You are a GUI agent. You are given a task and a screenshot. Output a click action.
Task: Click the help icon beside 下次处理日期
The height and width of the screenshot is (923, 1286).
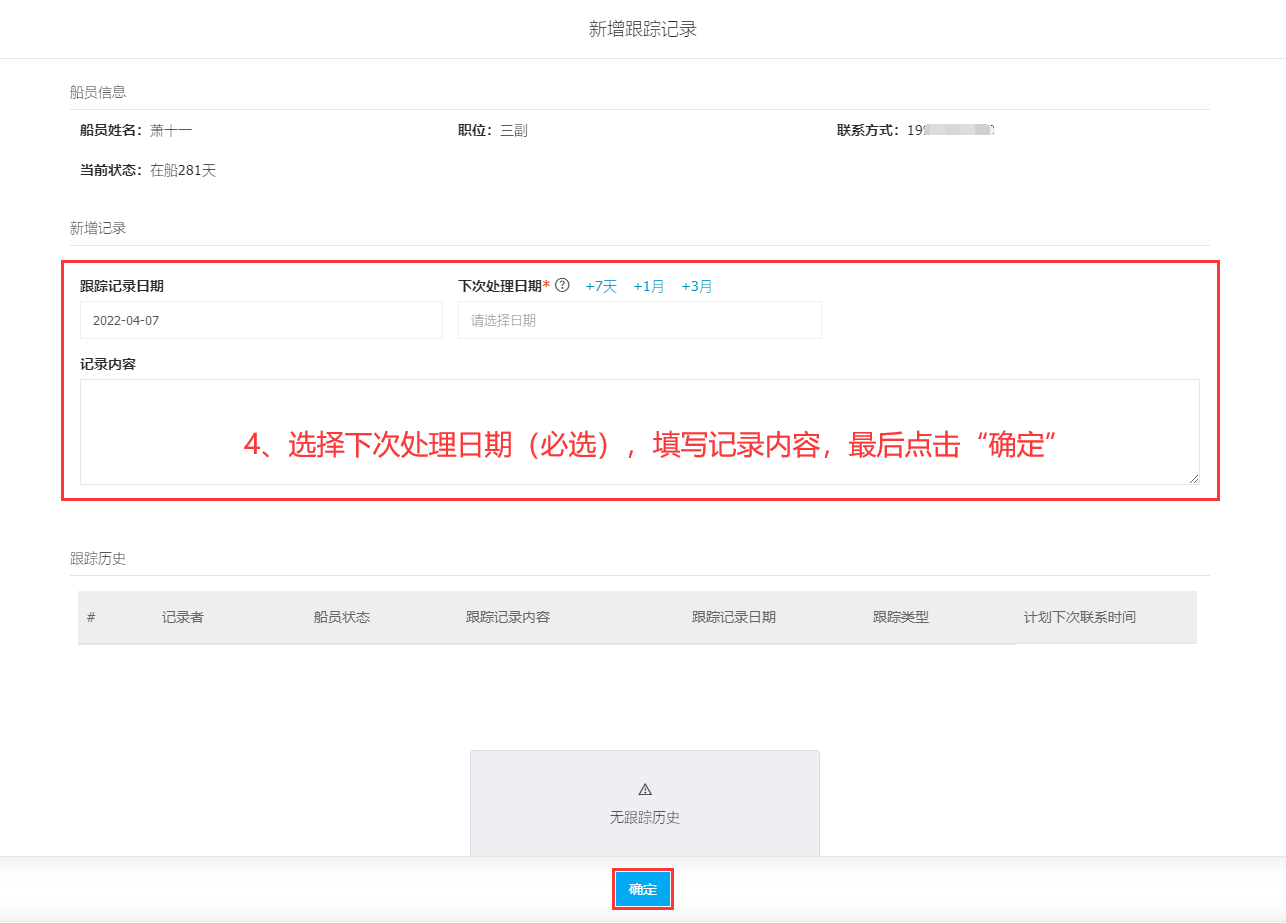(x=562, y=286)
